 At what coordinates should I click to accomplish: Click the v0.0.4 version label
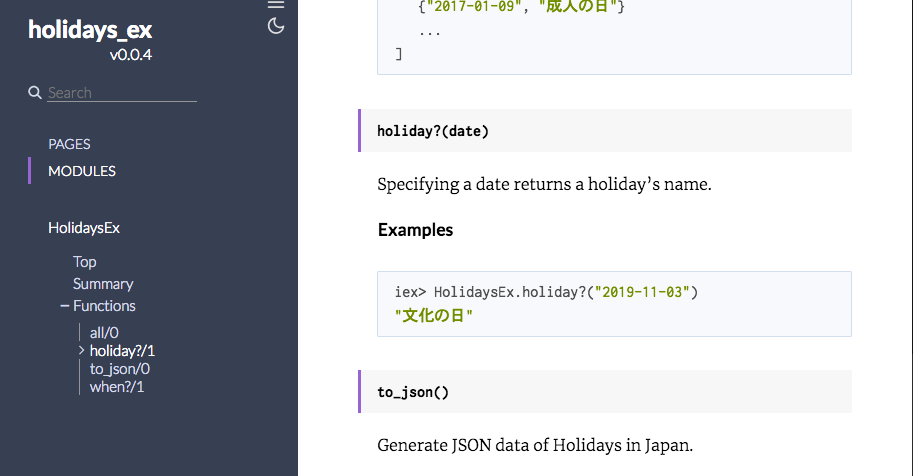(131, 55)
